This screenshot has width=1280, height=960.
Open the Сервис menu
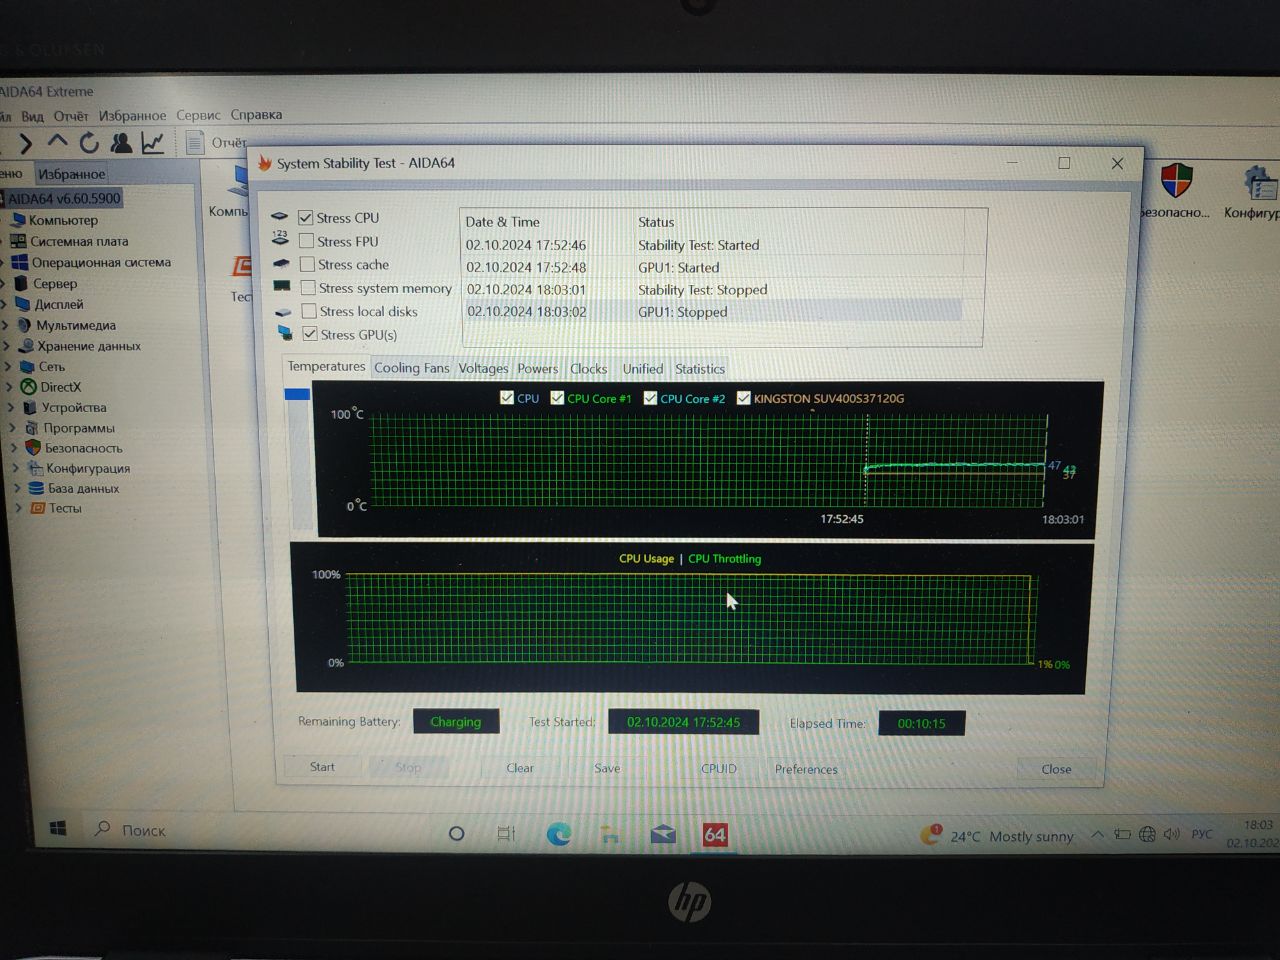click(x=198, y=115)
